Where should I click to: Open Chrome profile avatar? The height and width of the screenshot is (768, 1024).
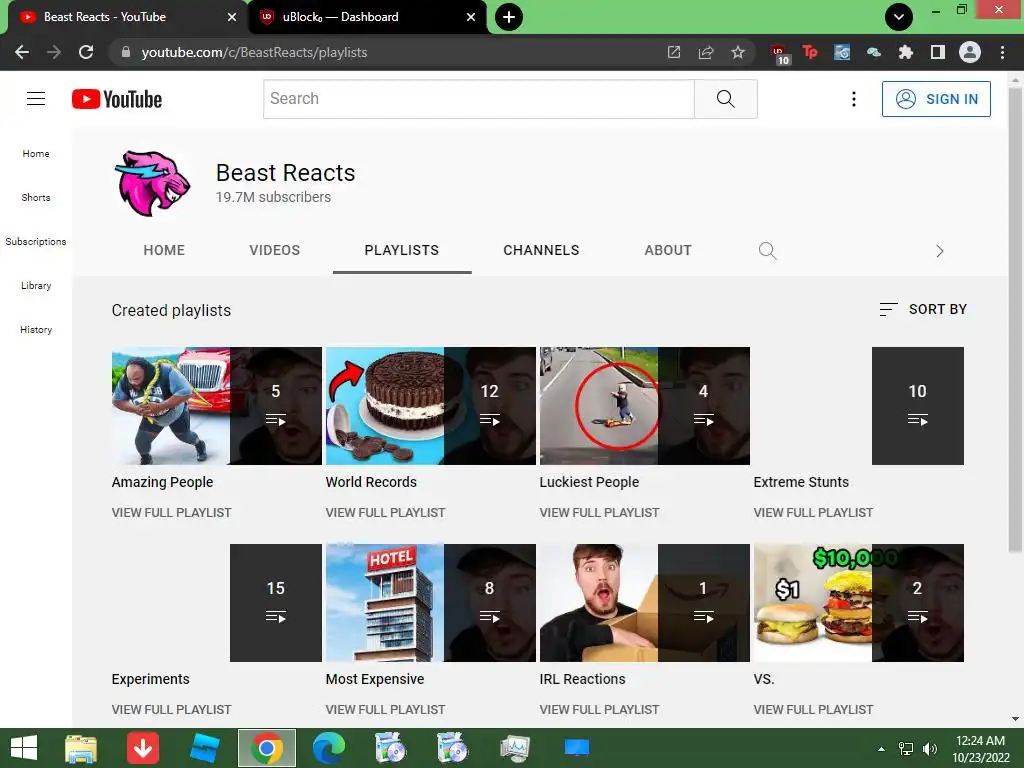pos(970,52)
